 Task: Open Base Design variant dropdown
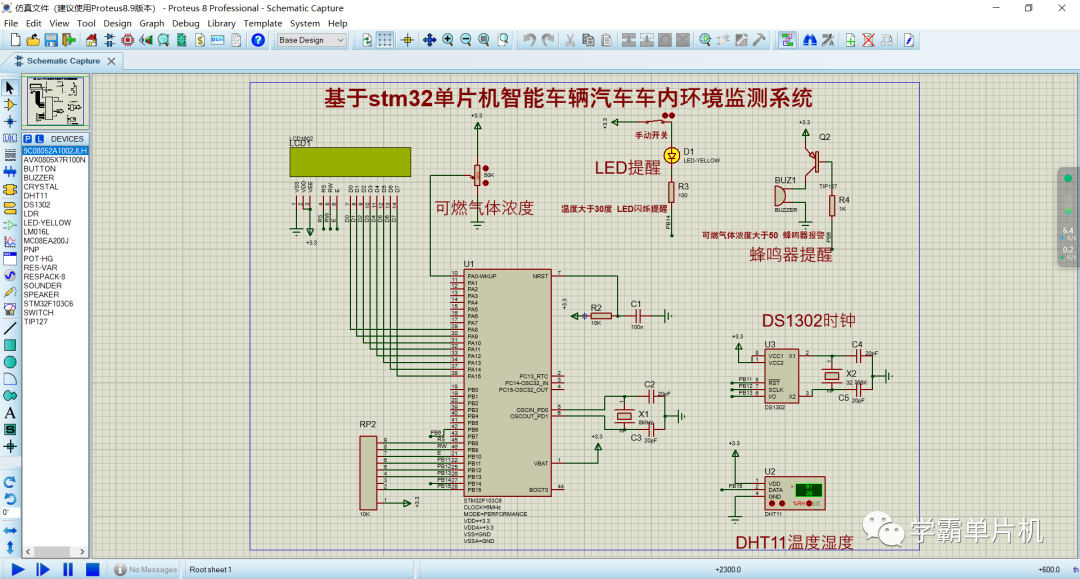click(311, 41)
